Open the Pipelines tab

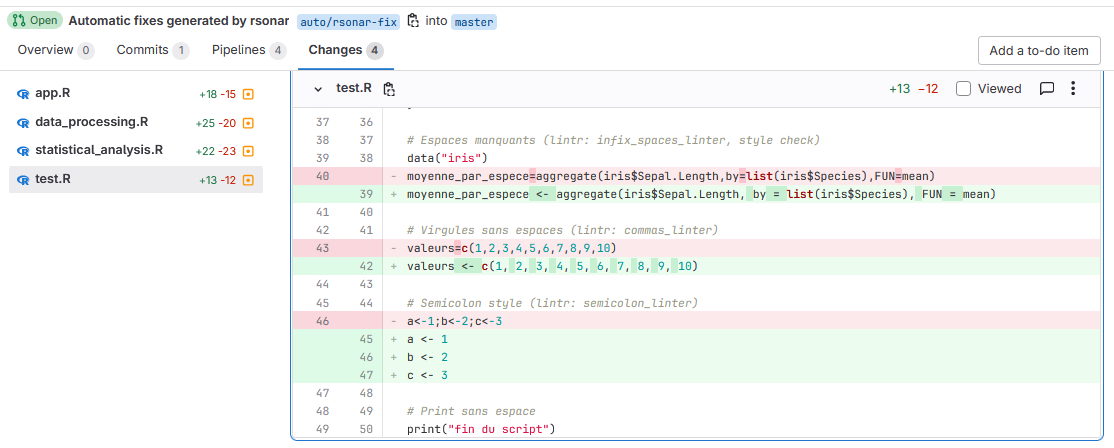[x=249, y=50]
